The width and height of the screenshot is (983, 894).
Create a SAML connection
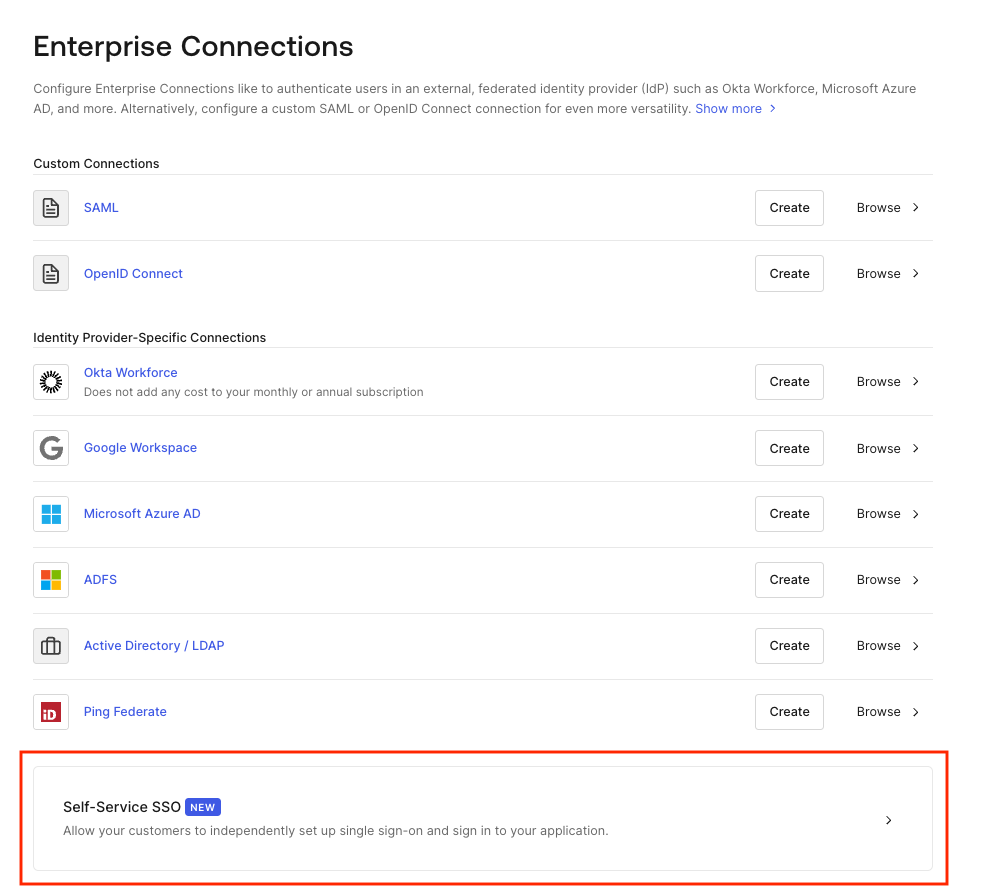[789, 208]
